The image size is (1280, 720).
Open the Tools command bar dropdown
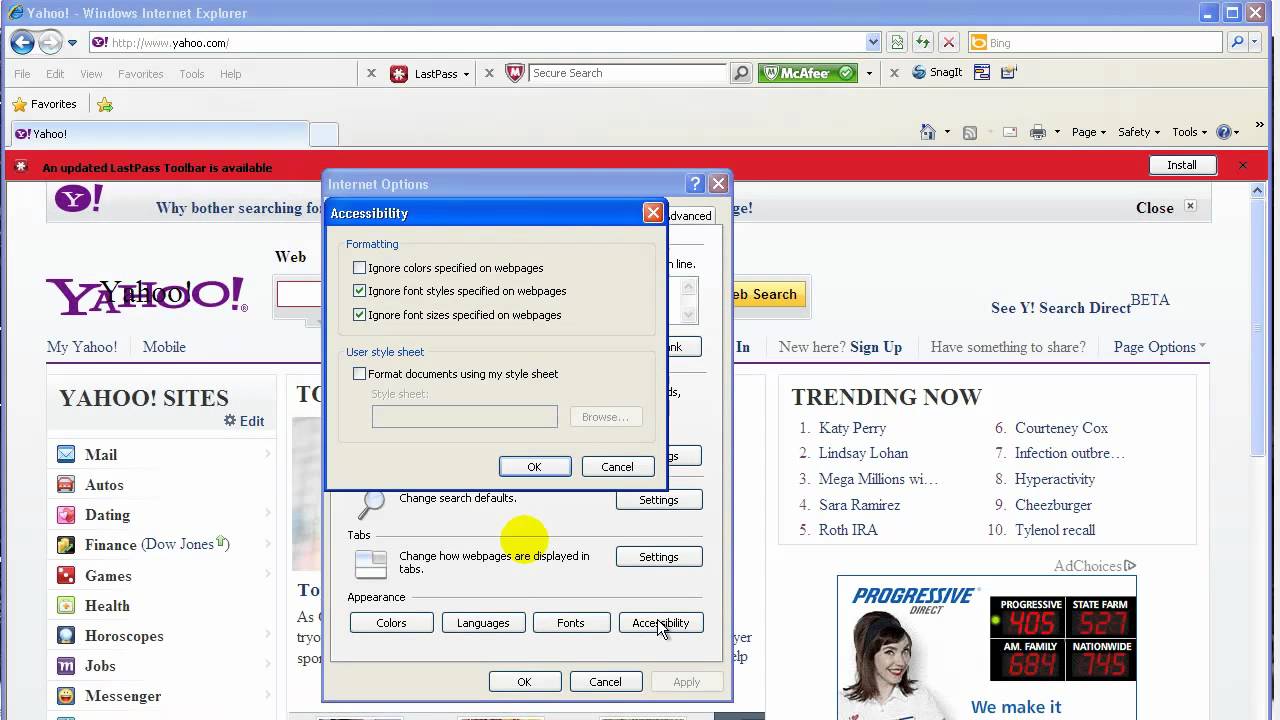[1190, 132]
